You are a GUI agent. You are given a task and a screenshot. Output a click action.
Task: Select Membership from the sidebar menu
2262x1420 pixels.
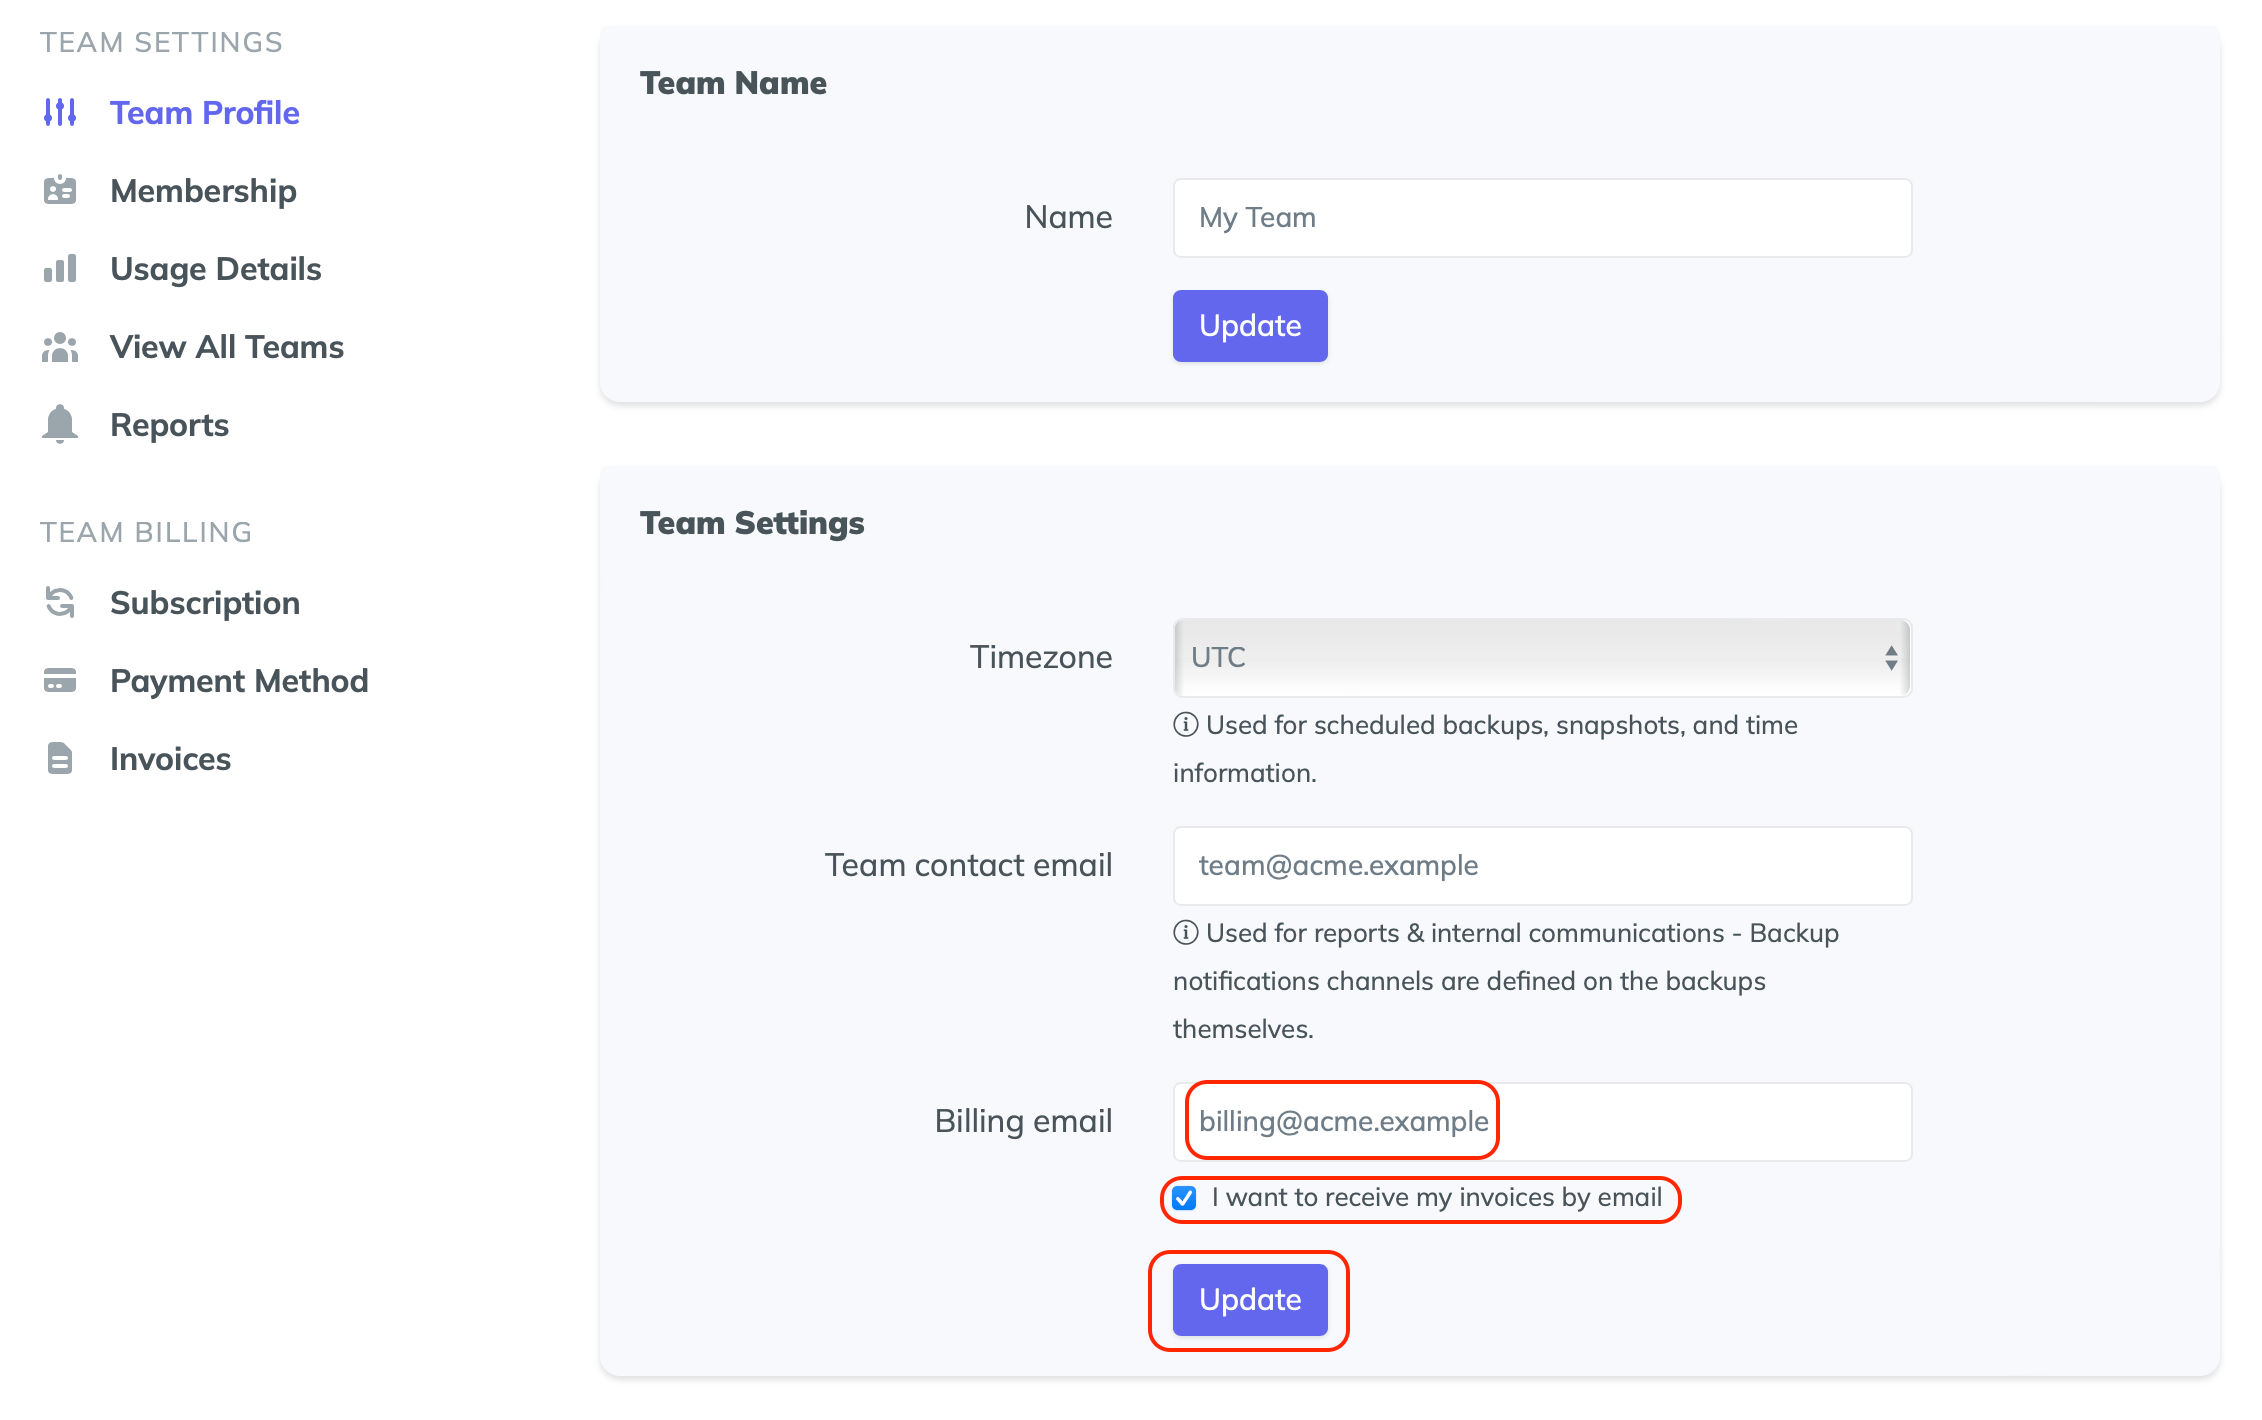203,191
